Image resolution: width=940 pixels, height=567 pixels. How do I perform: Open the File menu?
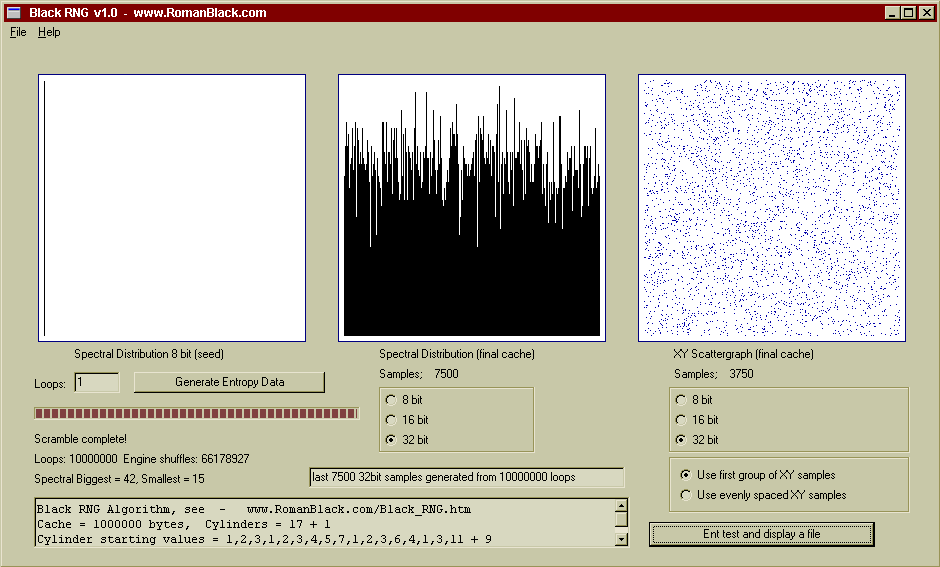click(18, 32)
